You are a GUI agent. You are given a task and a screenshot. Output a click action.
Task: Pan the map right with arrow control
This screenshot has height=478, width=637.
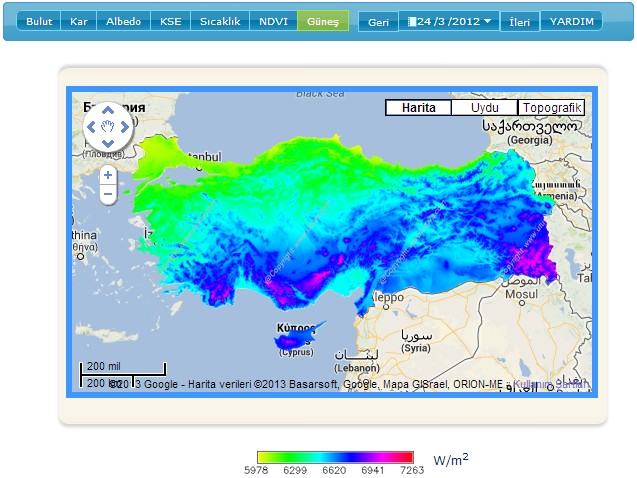[125, 127]
